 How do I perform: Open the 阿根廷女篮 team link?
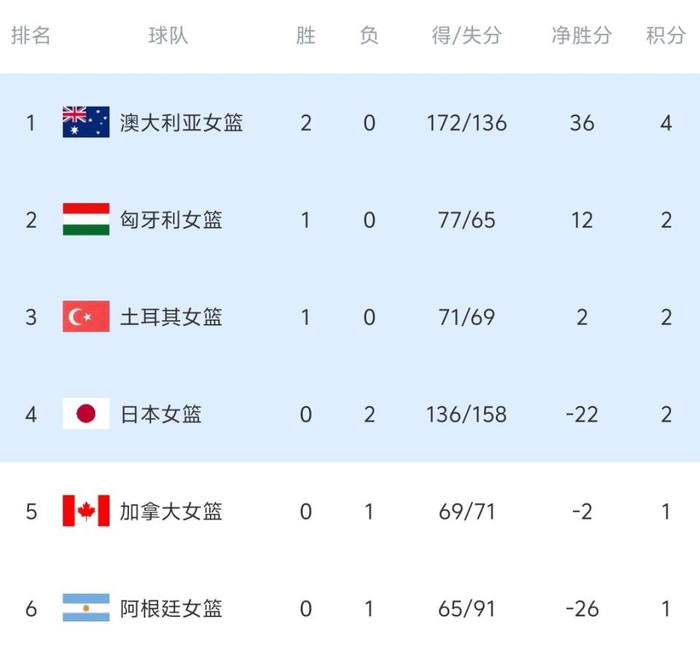click(x=170, y=608)
